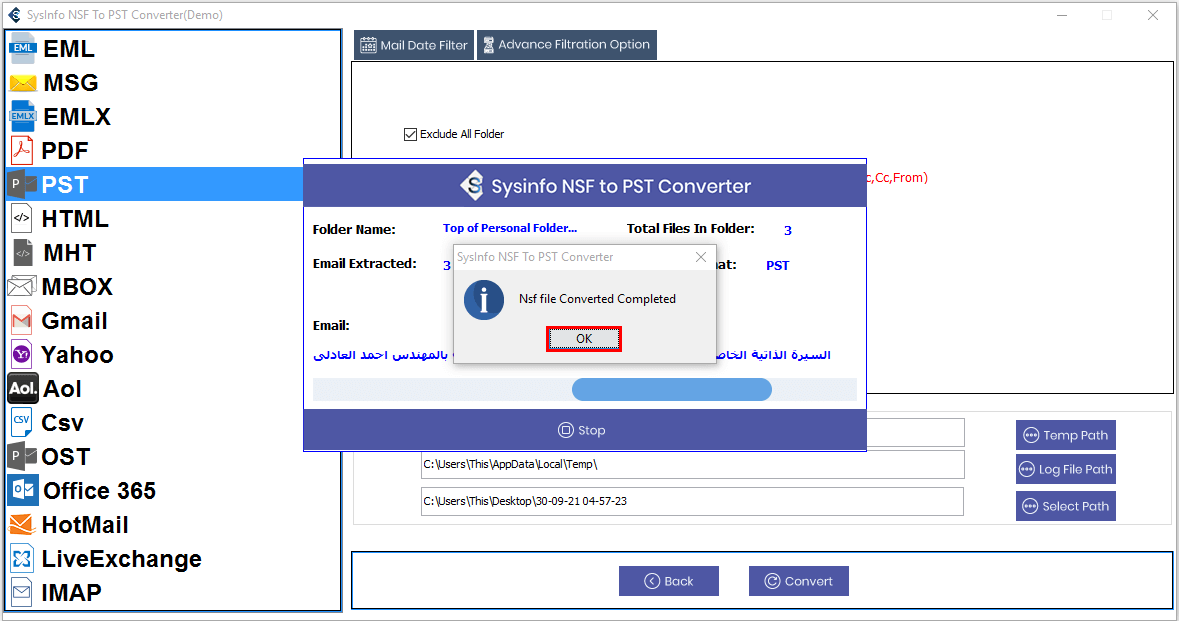Select the MHT label in list
Image resolution: width=1179 pixels, height=621 pixels.
tap(70, 253)
